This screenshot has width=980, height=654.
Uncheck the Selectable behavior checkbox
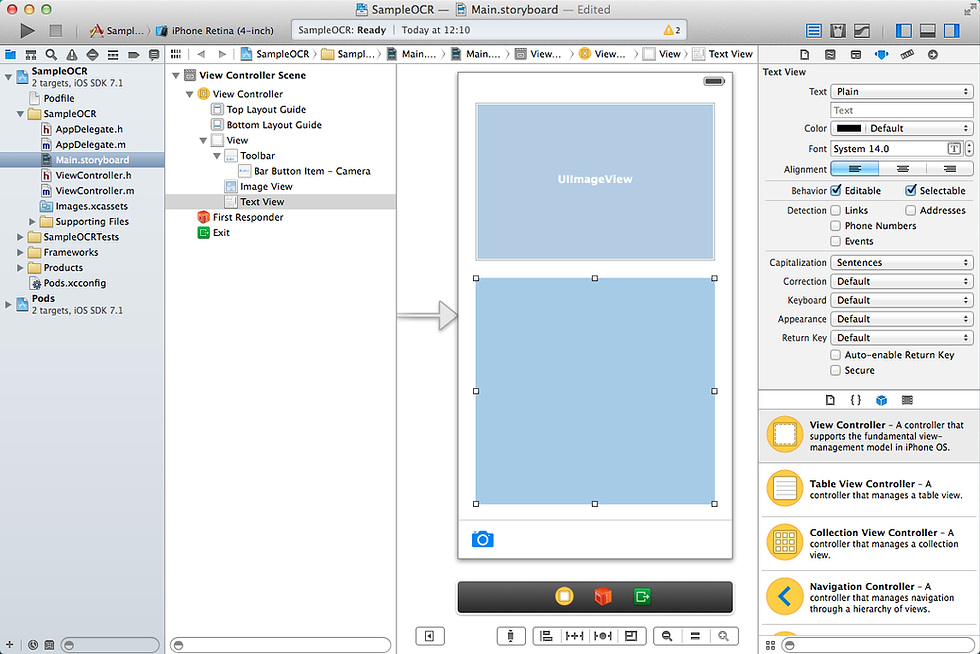(911, 191)
